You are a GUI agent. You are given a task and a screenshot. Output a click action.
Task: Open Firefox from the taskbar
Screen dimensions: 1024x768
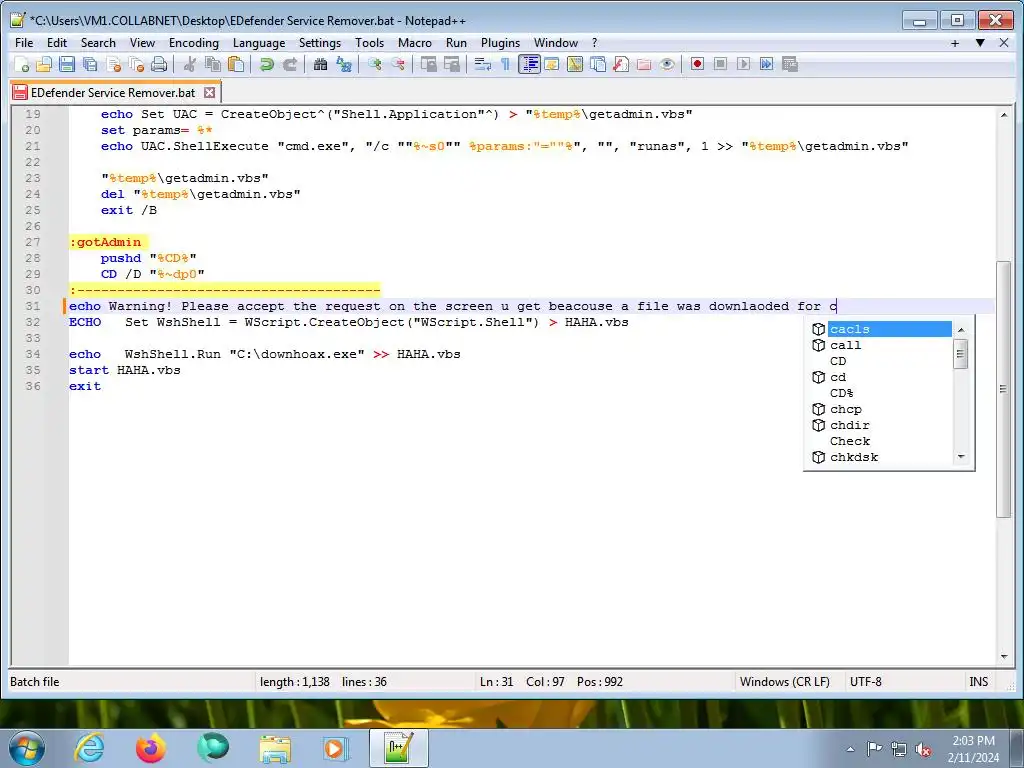click(x=151, y=748)
